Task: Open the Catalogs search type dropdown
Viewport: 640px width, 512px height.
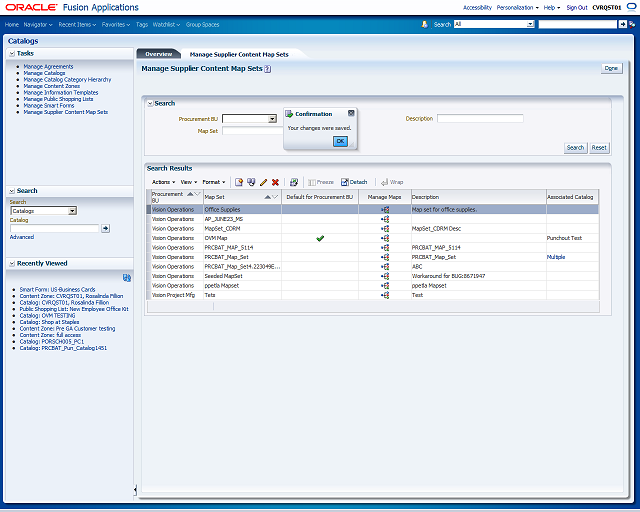Action: [72, 211]
